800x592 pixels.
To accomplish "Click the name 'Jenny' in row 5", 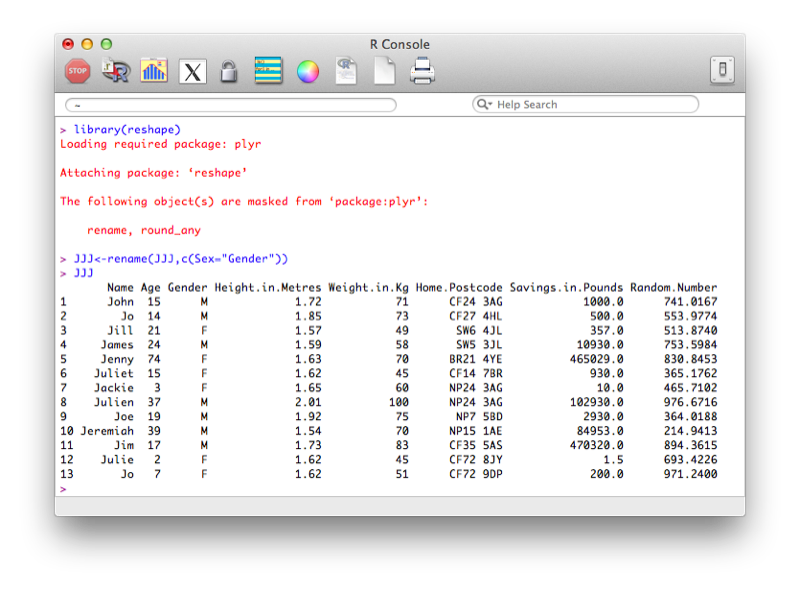I will point(117,359).
